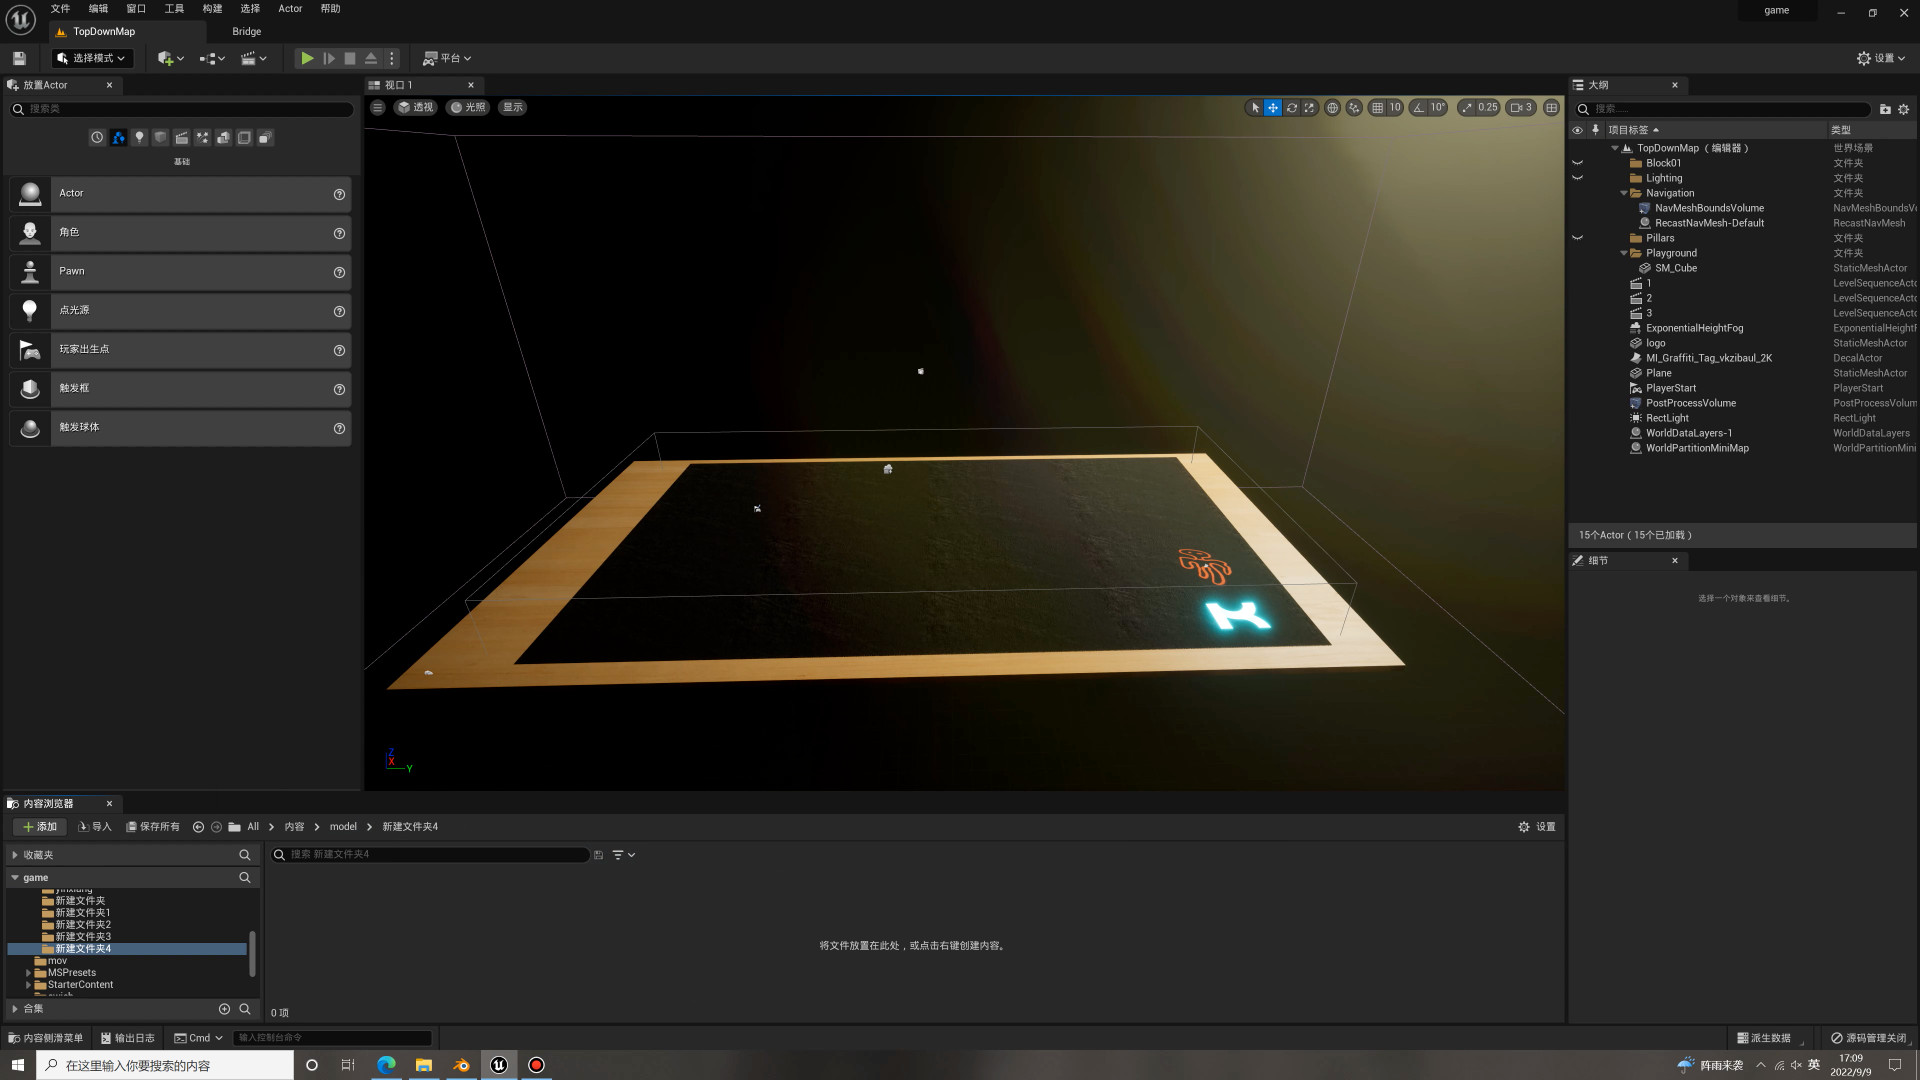Select the scale transform tool icon

(1309, 108)
